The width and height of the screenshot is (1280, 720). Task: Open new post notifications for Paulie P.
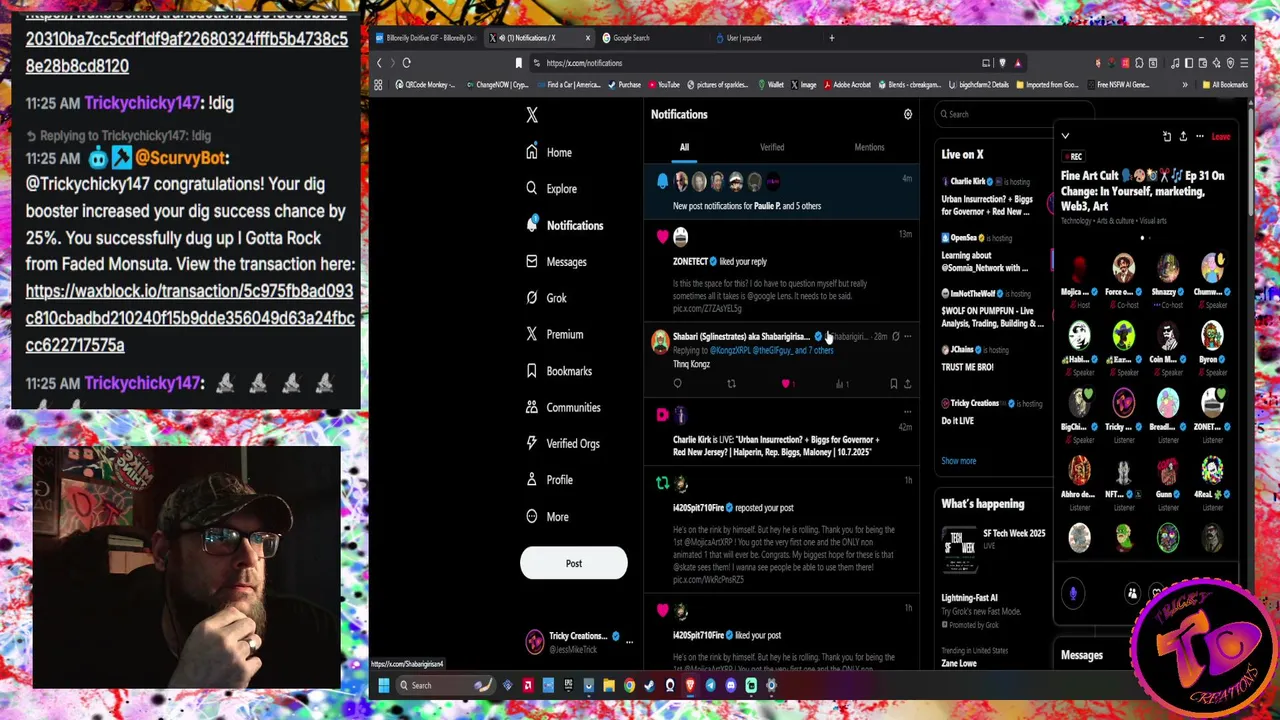(782, 193)
